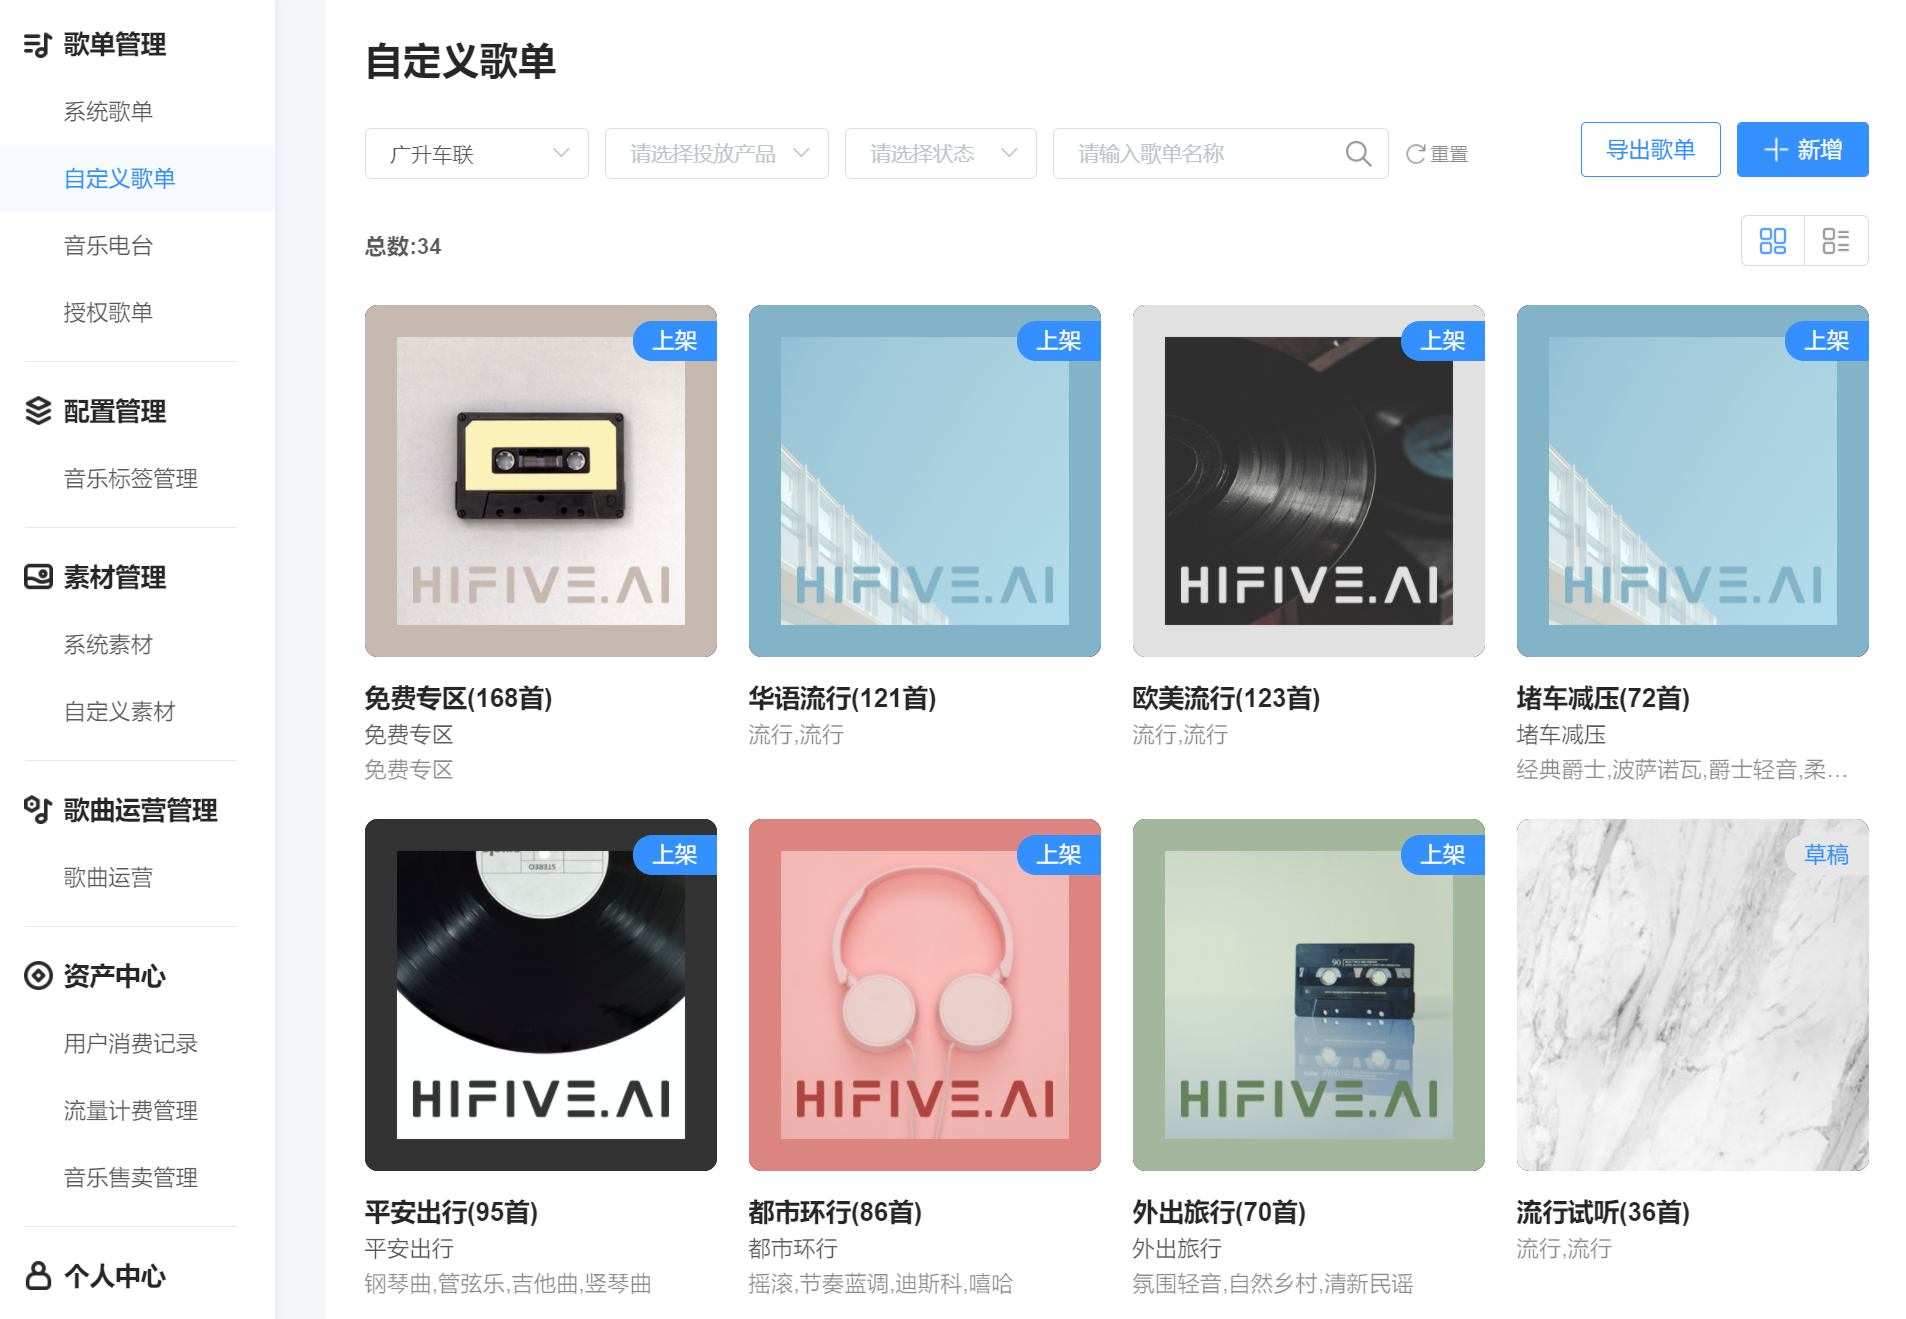Click the 素材管理 panel icon
The image size is (1906, 1319).
coord(36,576)
